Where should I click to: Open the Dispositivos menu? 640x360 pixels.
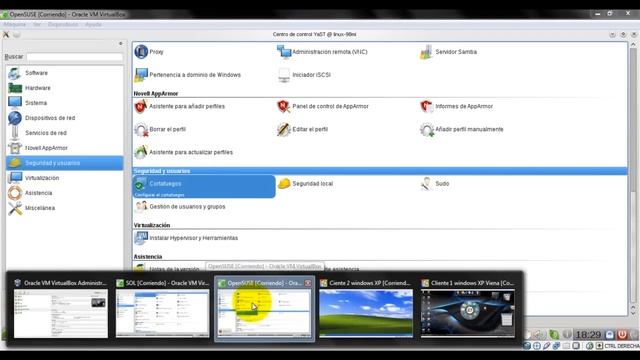(63, 24)
